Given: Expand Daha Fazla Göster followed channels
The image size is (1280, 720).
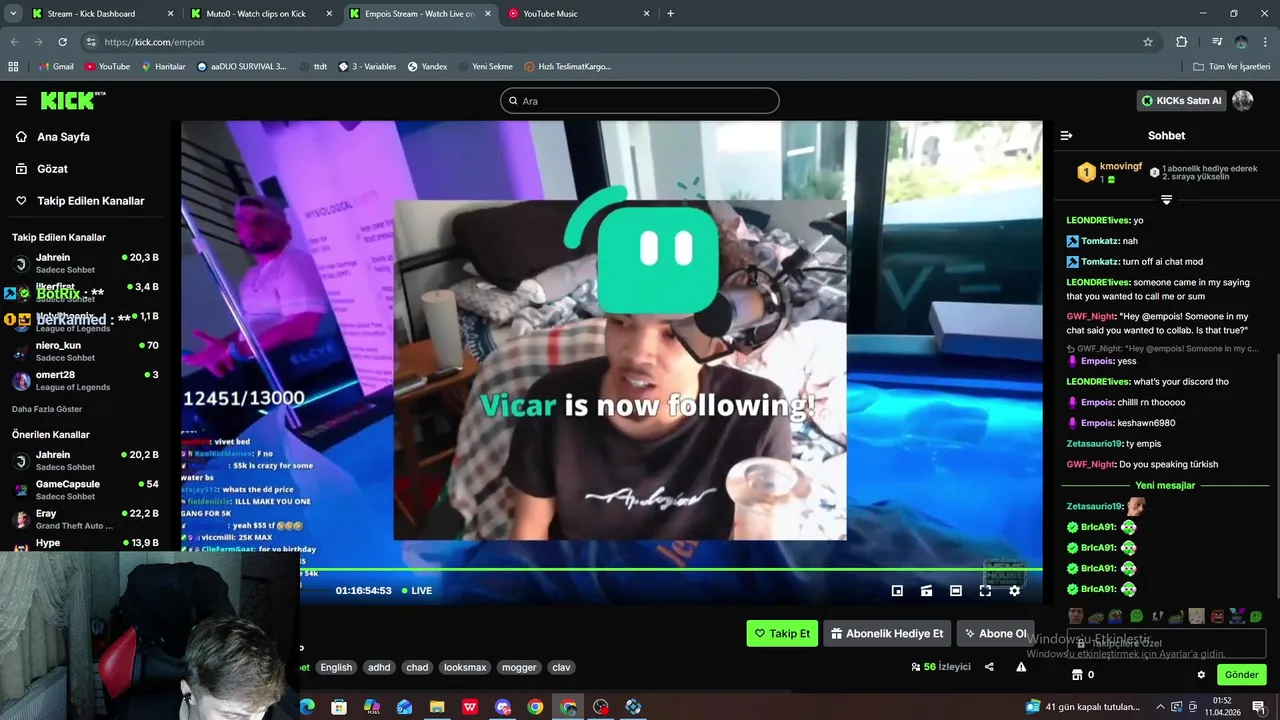Looking at the screenshot, I should point(47,409).
